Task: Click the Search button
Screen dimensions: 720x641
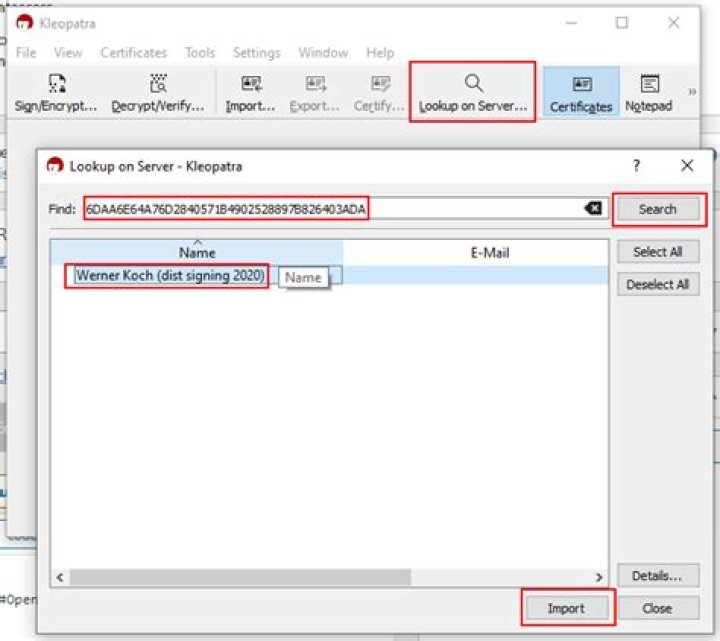Action: (658, 209)
